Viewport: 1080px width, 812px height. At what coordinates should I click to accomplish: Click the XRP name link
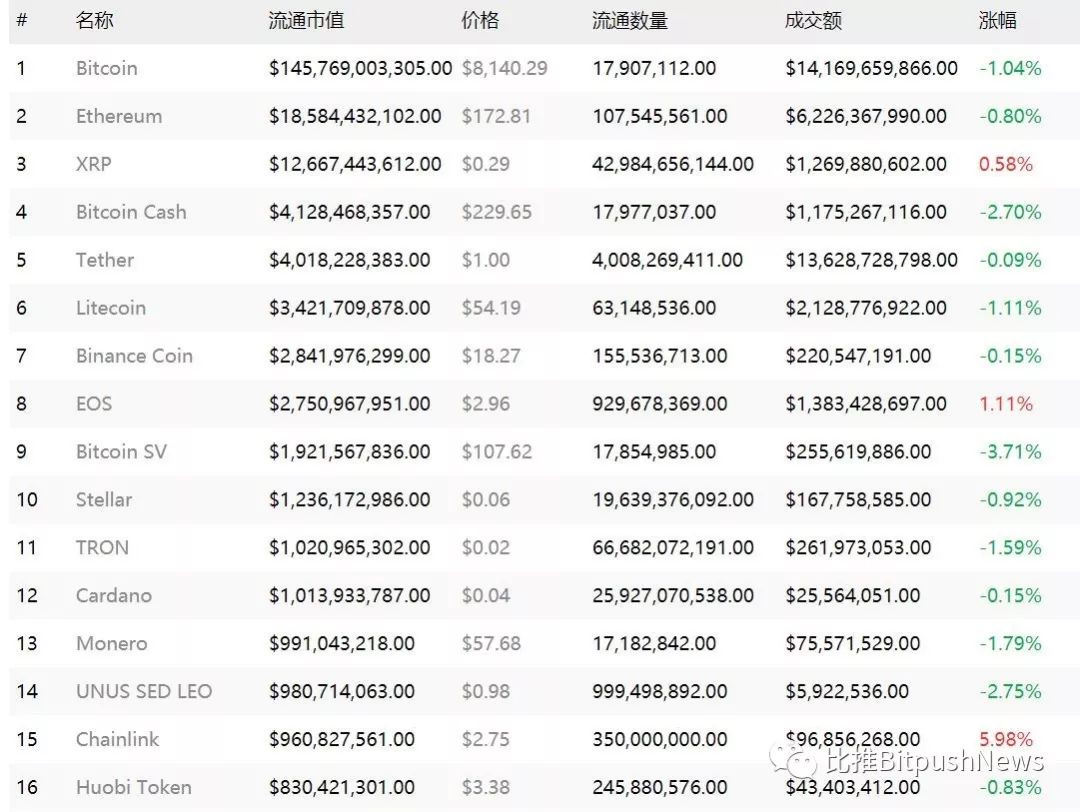point(94,164)
